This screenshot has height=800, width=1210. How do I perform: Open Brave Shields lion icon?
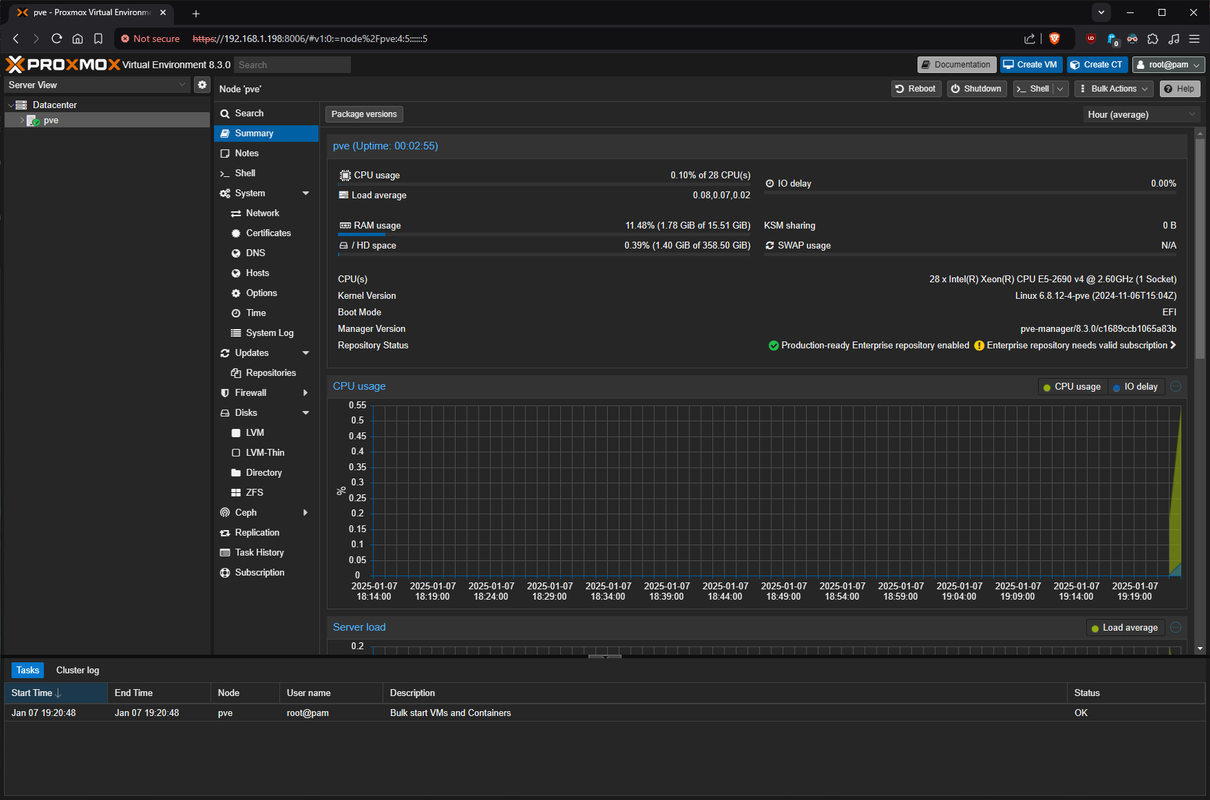(x=1054, y=38)
